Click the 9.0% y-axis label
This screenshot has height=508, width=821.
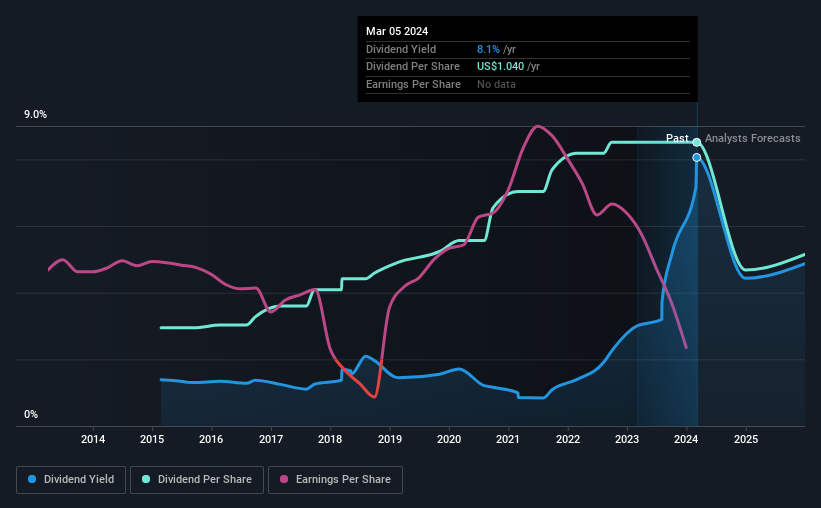35,115
